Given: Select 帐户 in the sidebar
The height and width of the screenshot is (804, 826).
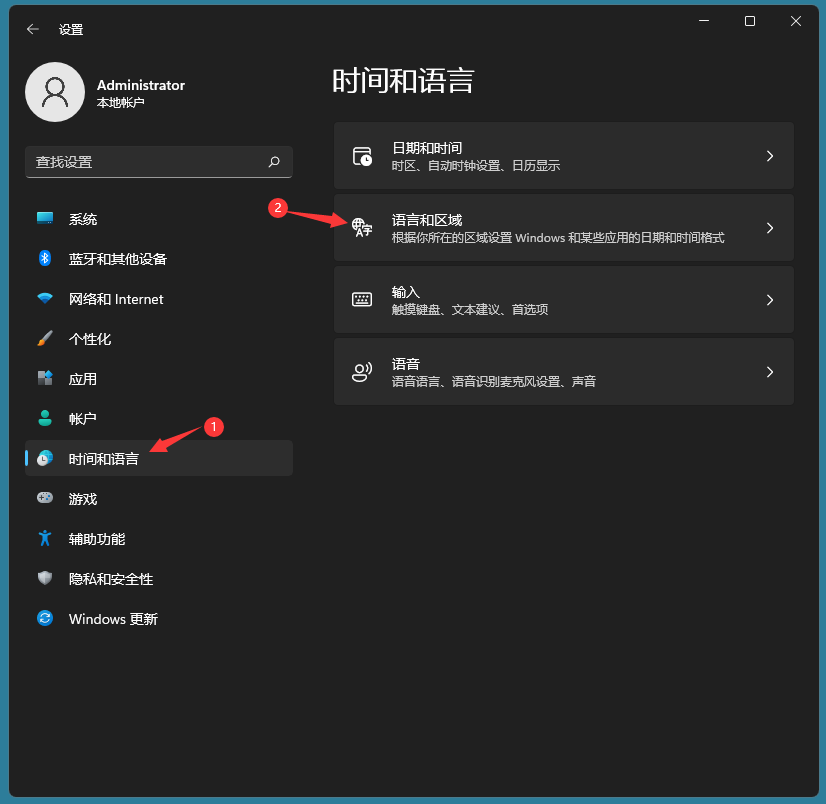Looking at the screenshot, I should tap(159, 418).
